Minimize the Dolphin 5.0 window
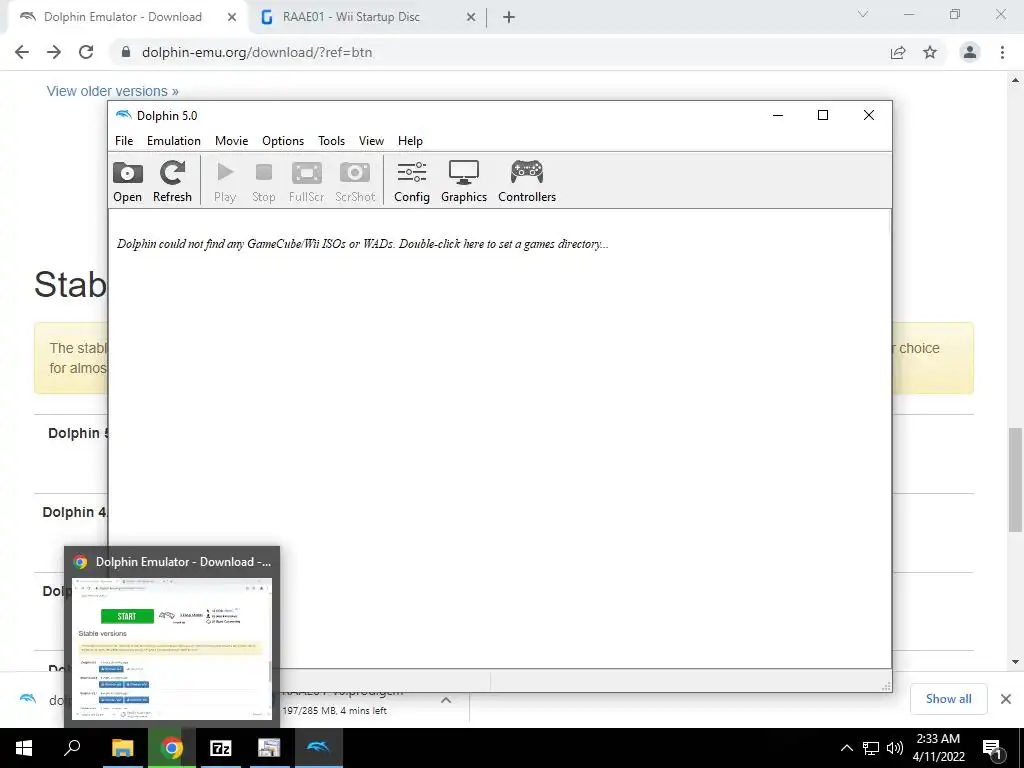The image size is (1024, 768). click(x=778, y=115)
